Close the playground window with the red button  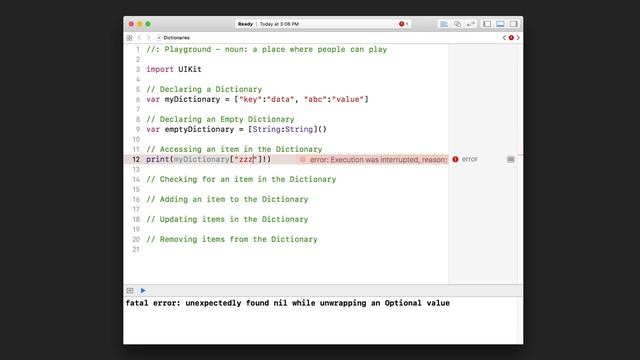[131, 24]
